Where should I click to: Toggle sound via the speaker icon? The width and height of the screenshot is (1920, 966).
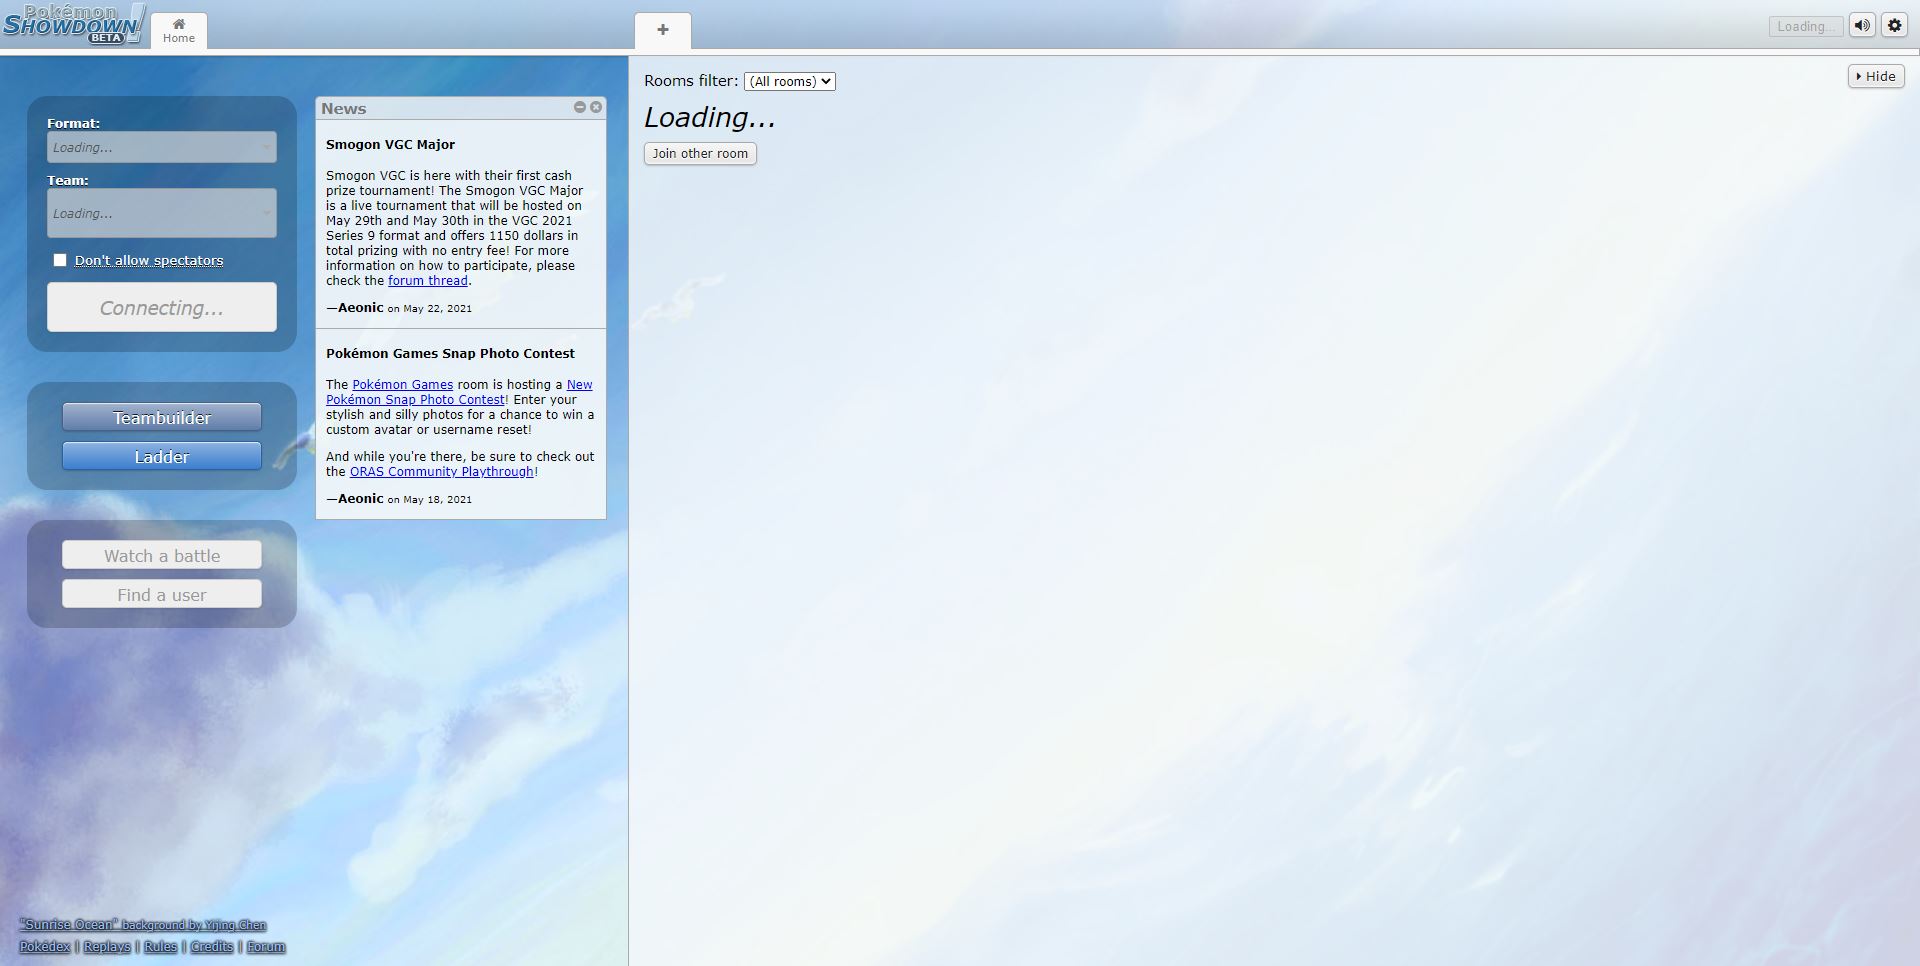coord(1861,26)
